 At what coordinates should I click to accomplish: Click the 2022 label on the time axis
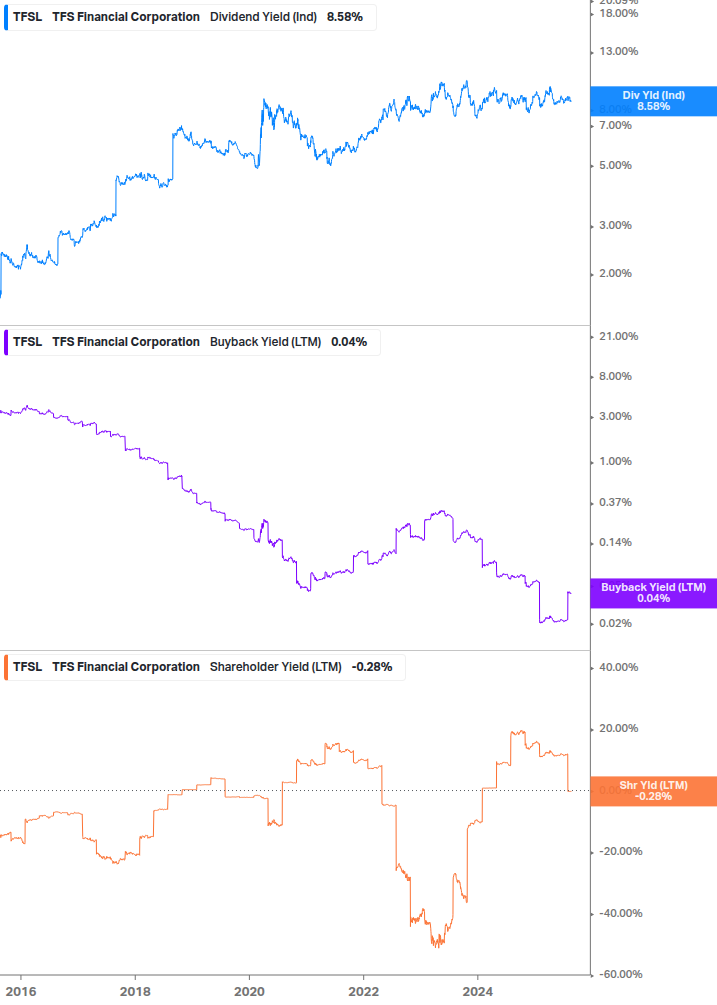363,992
